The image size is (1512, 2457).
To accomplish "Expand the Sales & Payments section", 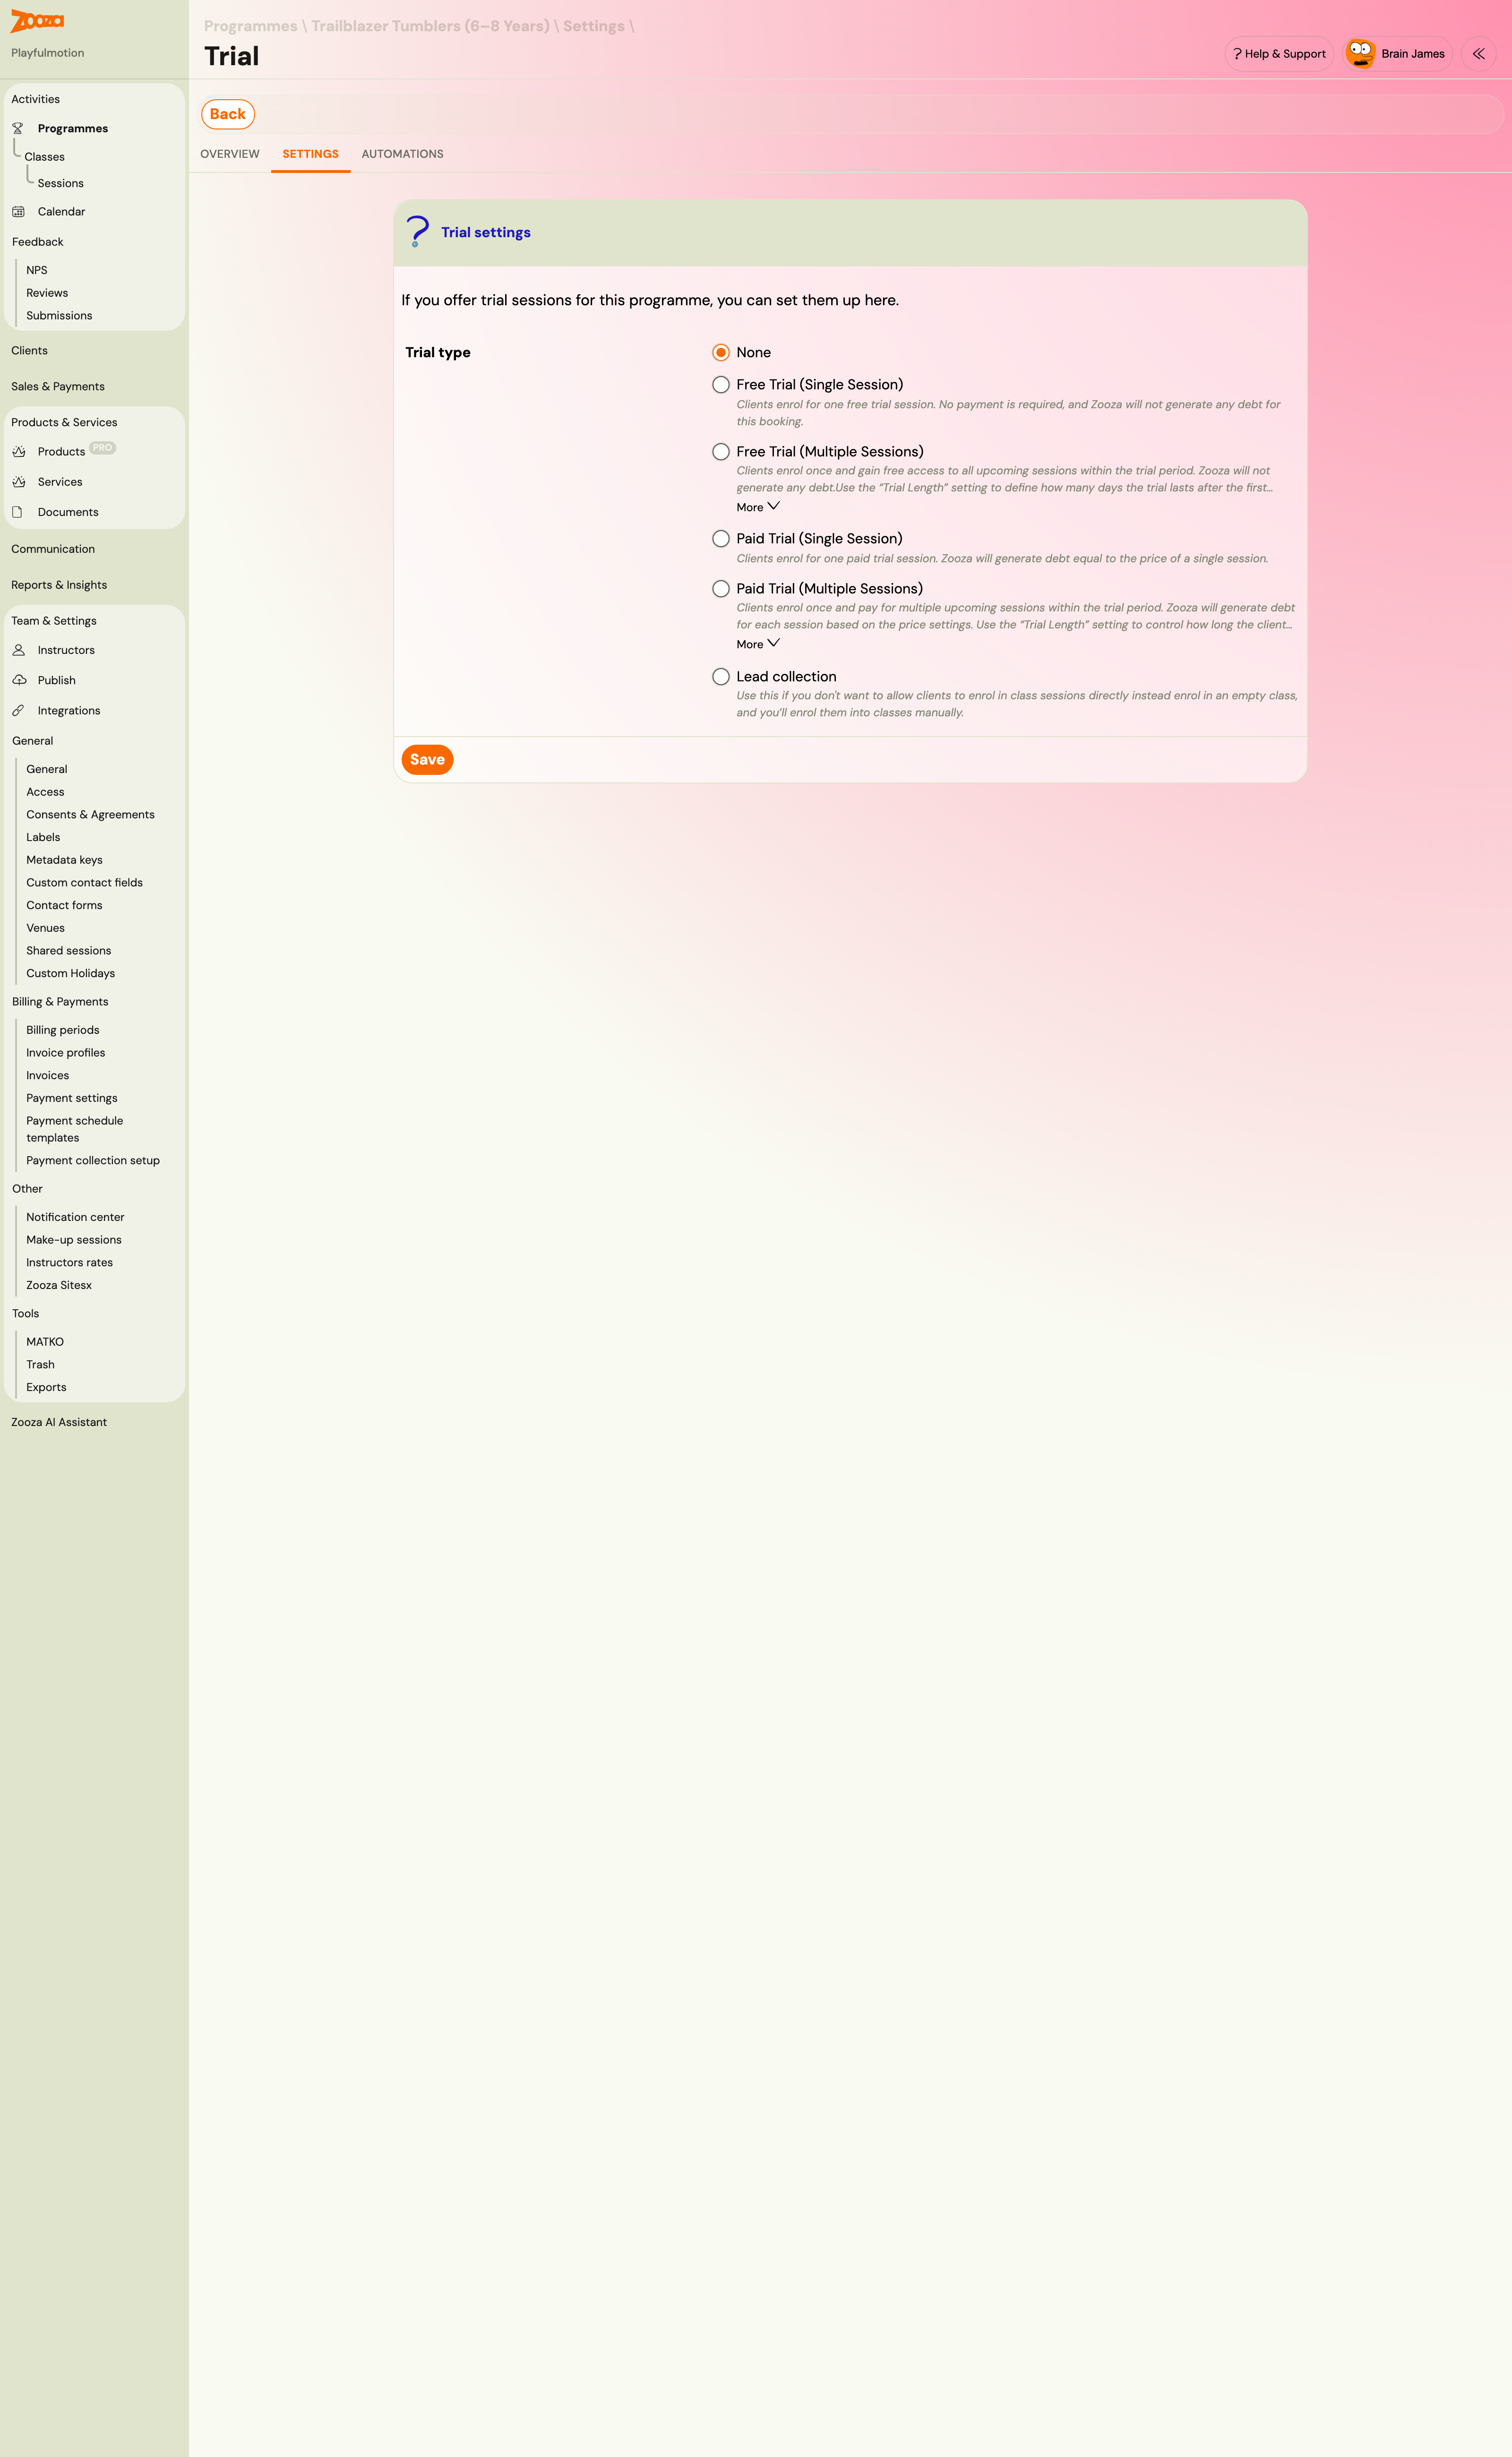I will click(x=58, y=387).
